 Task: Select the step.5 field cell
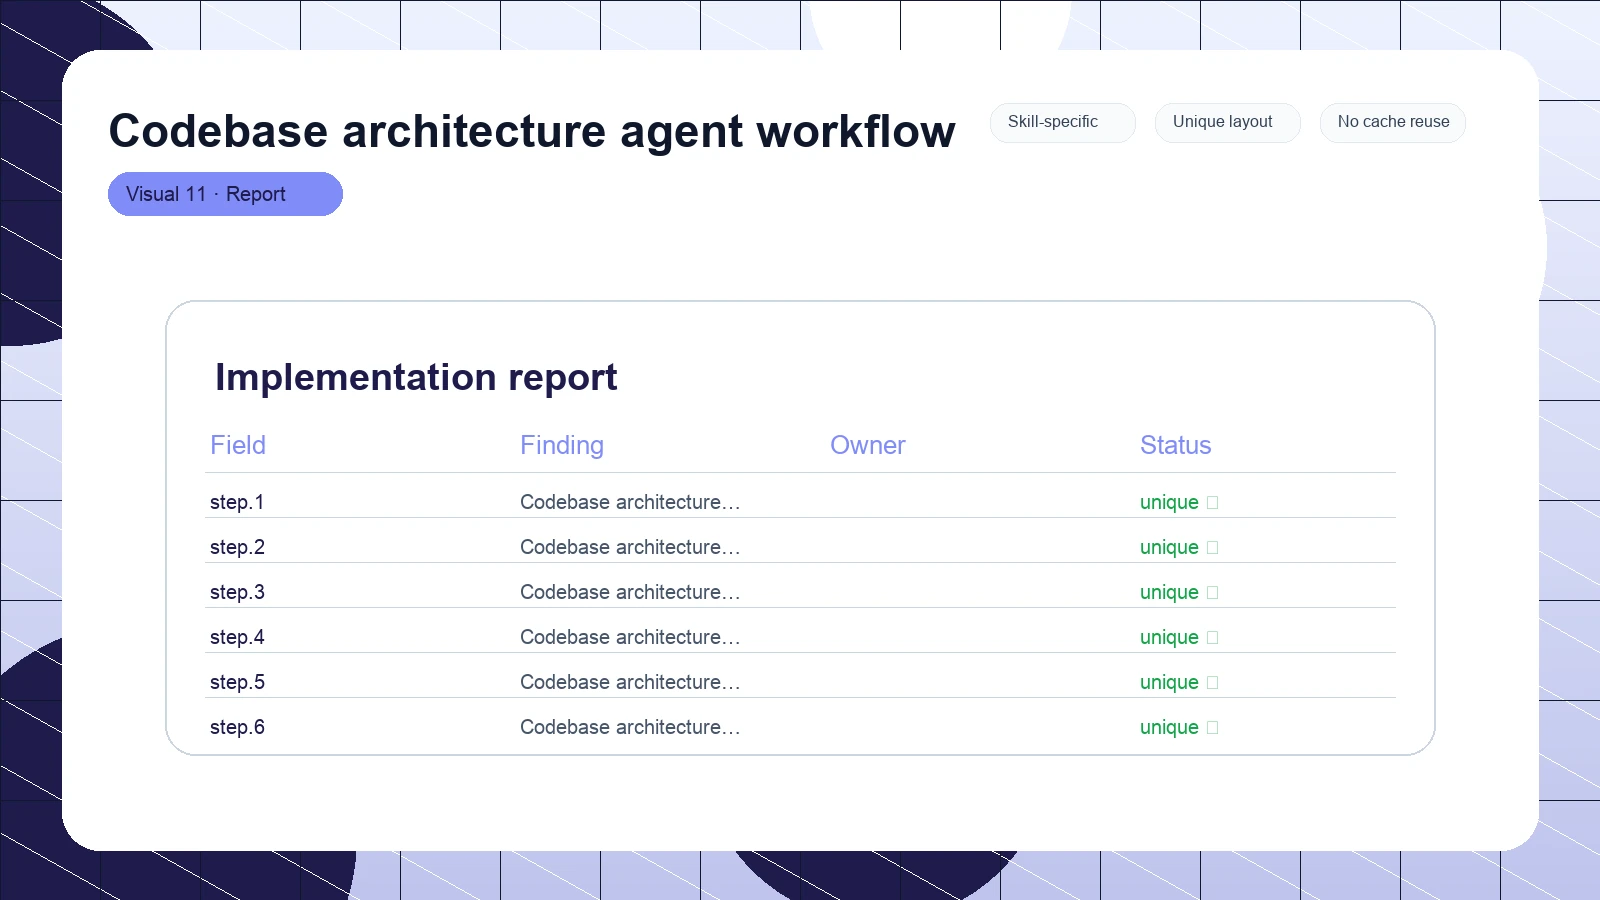click(x=237, y=682)
